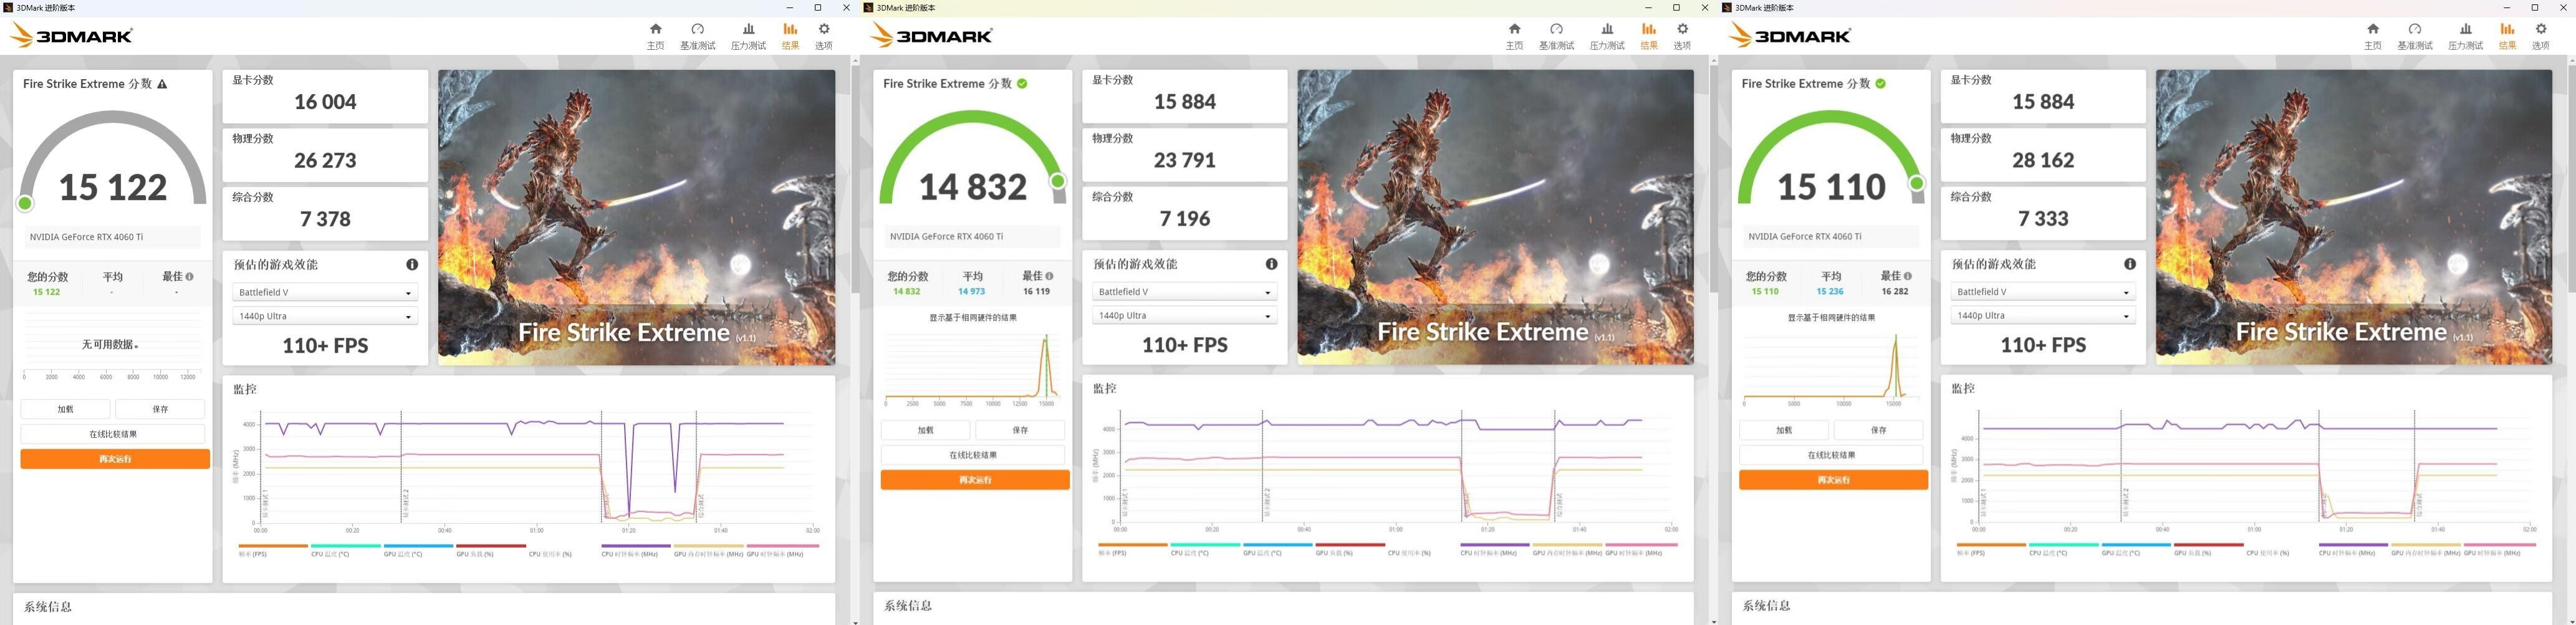
Task: Click orange 再次运行 button in leftmost window
Action: (115, 459)
